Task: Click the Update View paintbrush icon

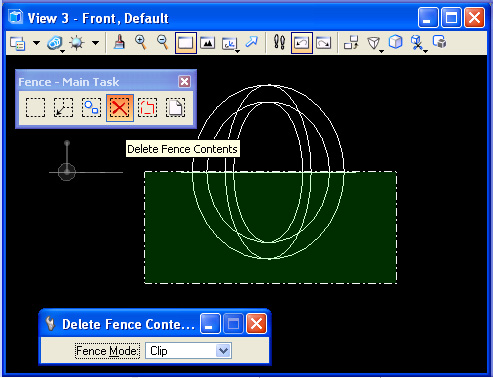Action: [x=119, y=43]
